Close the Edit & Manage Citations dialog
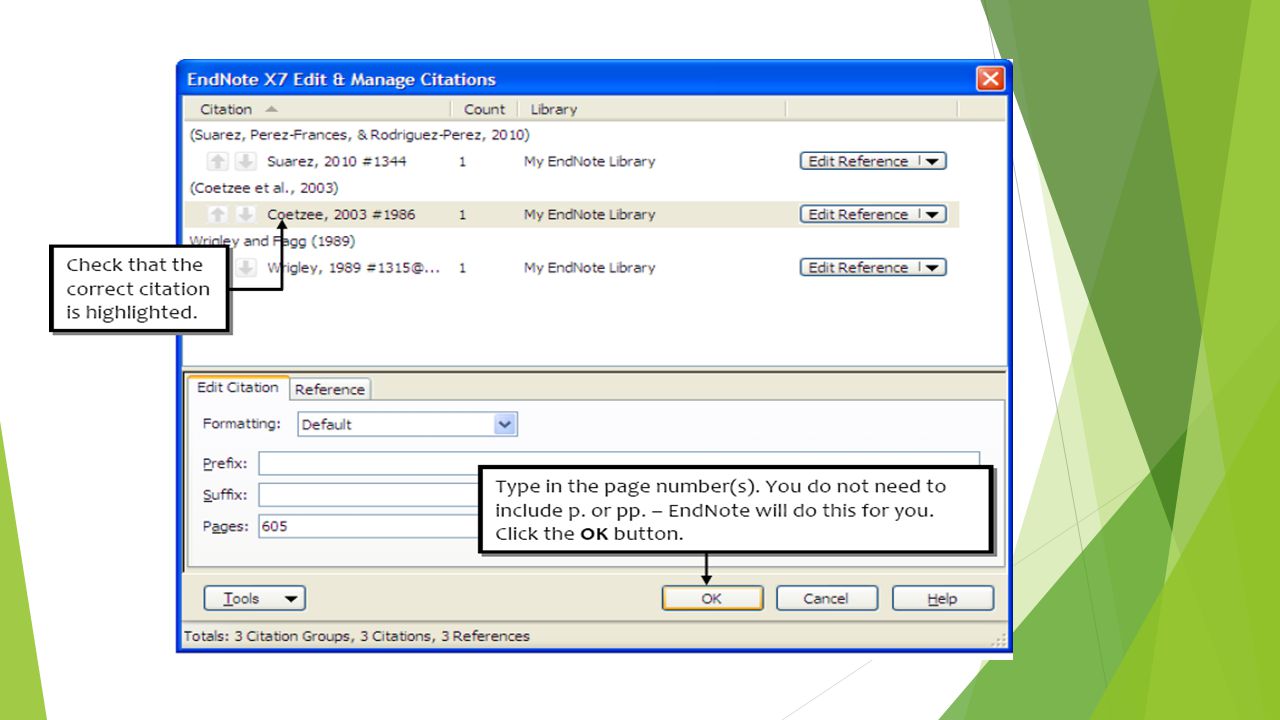This screenshot has width=1280, height=720. [990, 79]
